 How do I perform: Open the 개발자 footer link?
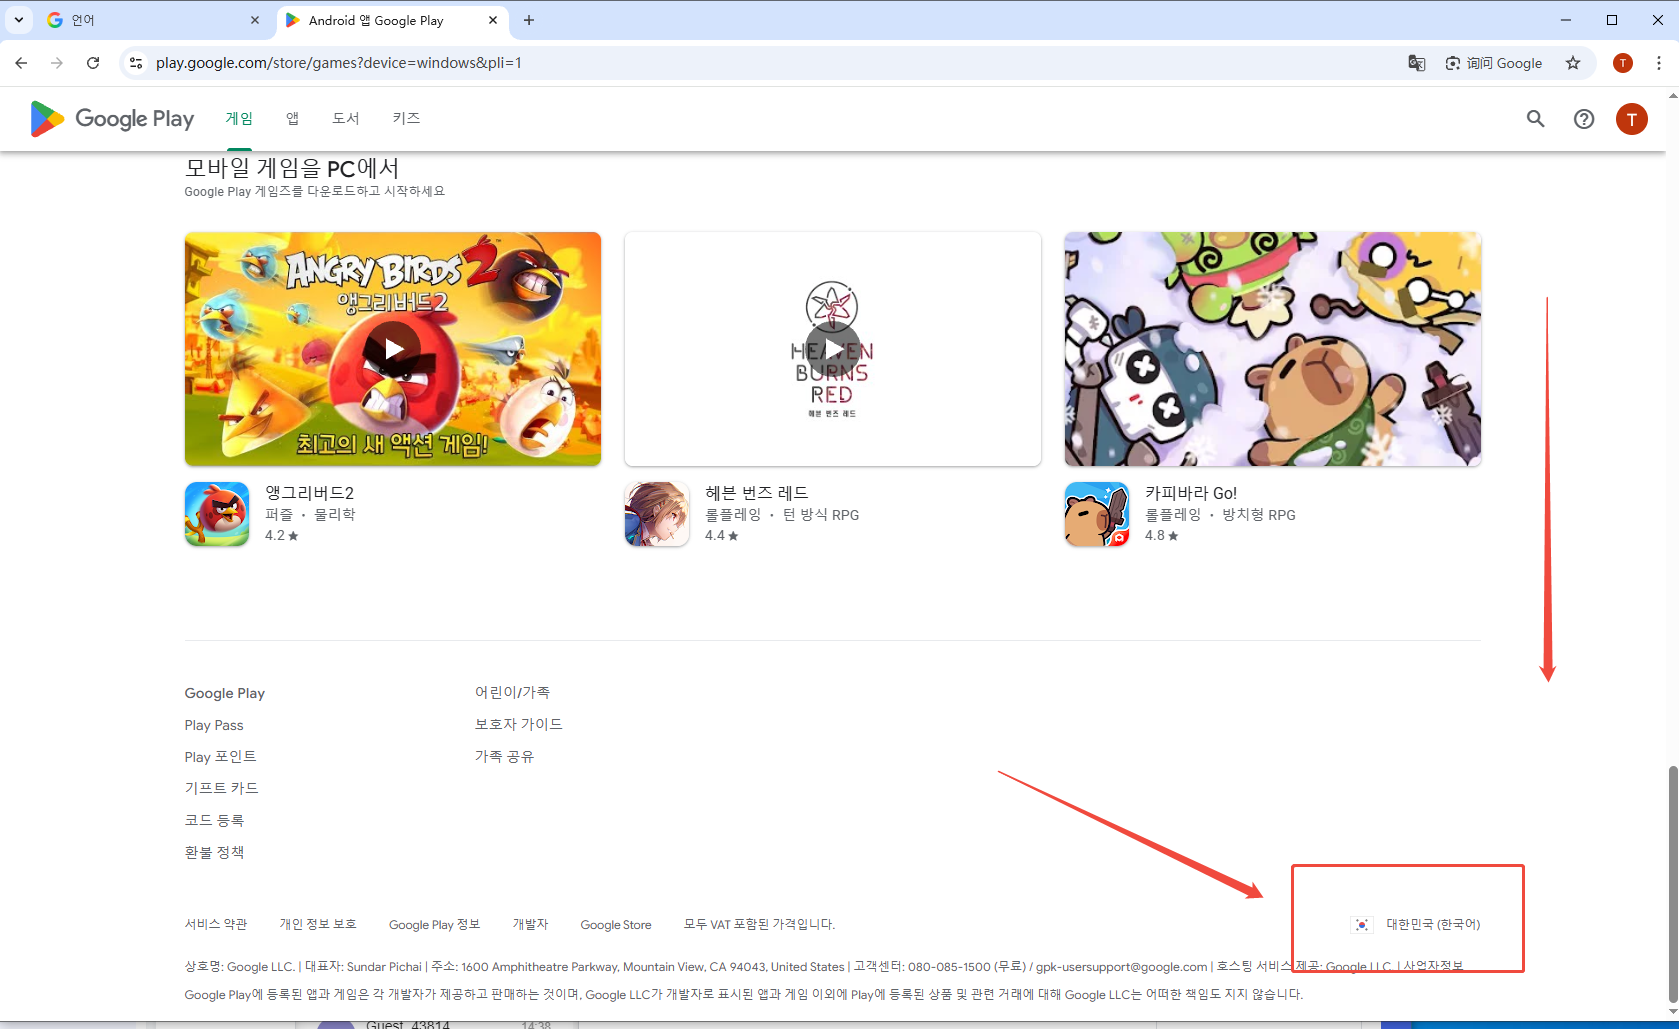tap(530, 924)
